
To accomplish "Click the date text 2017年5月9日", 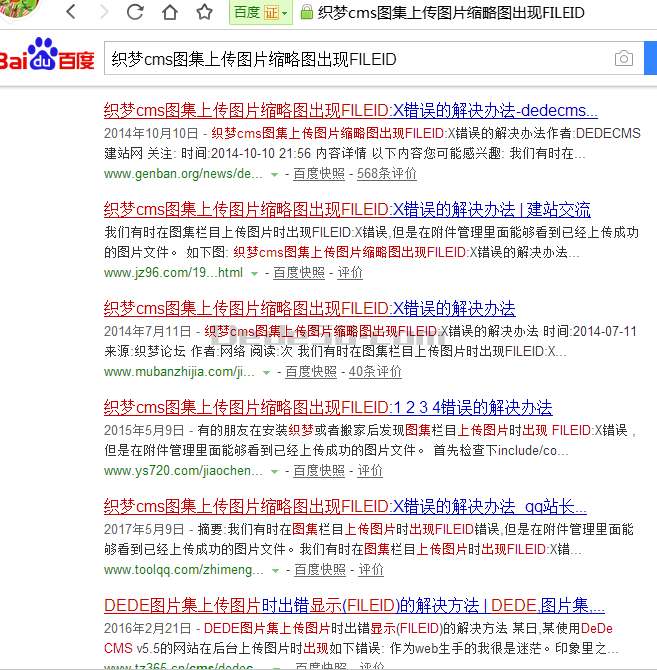I will pyautogui.click(x=144, y=529).
